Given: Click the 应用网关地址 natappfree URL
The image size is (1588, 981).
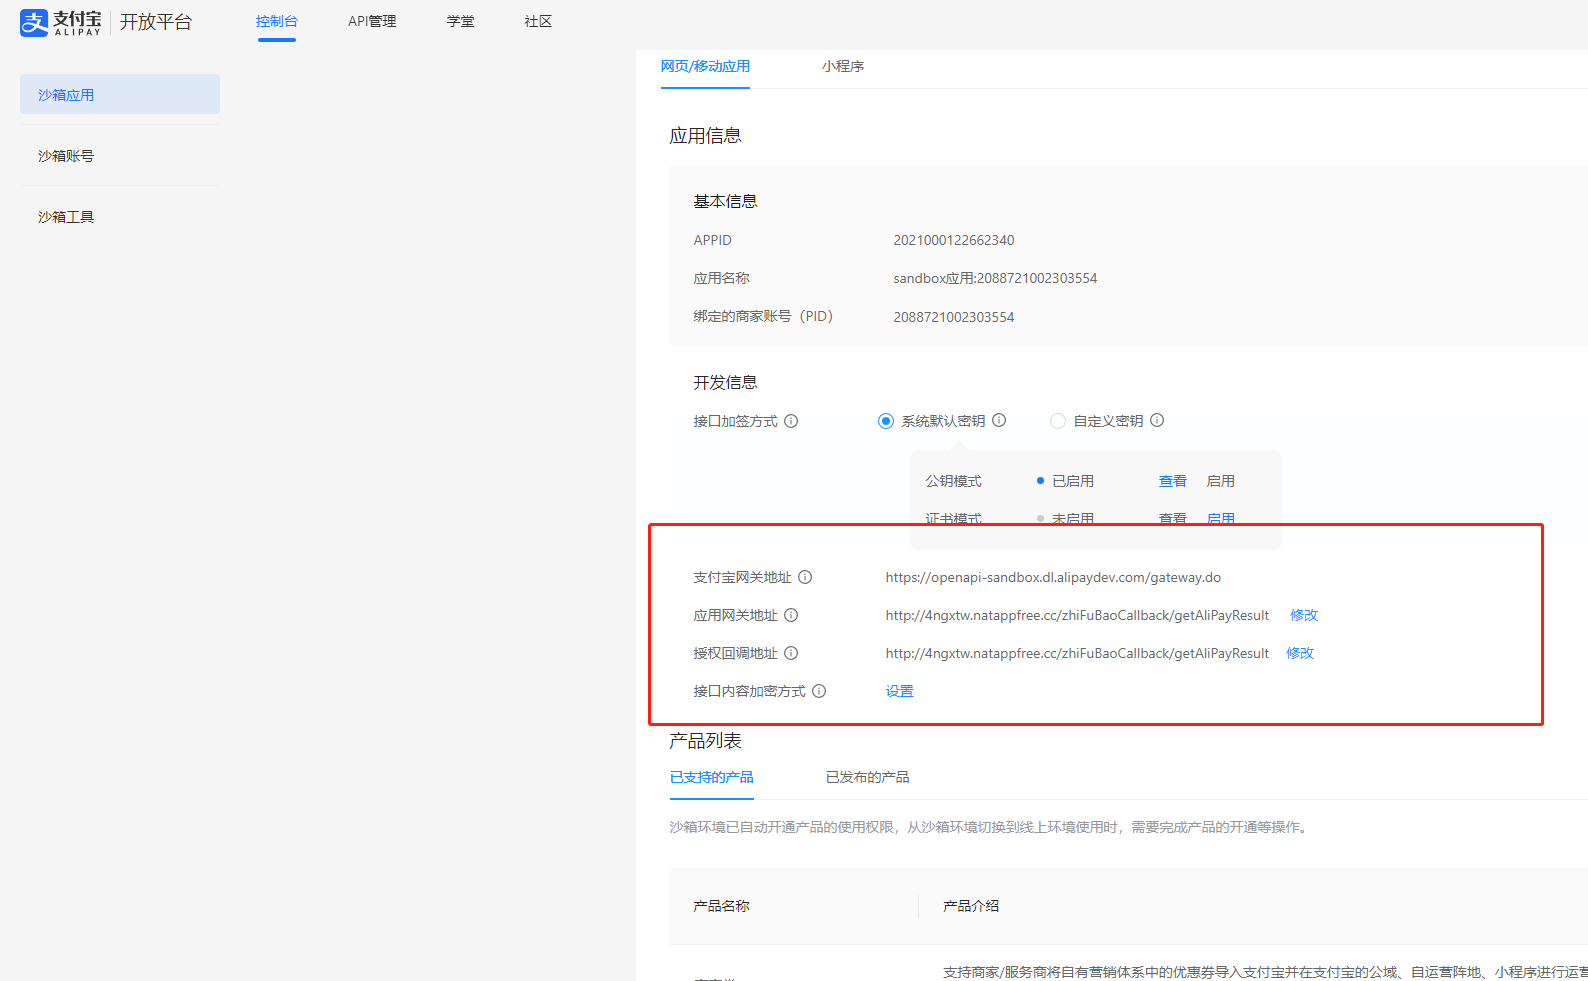Looking at the screenshot, I should 1077,615.
